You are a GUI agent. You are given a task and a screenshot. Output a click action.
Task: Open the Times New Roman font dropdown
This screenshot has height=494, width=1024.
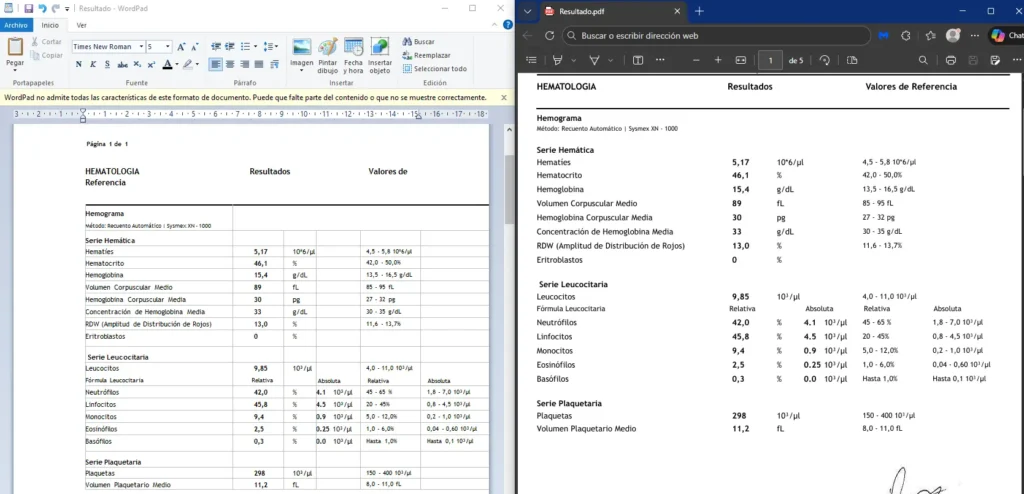click(x=139, y=47)
